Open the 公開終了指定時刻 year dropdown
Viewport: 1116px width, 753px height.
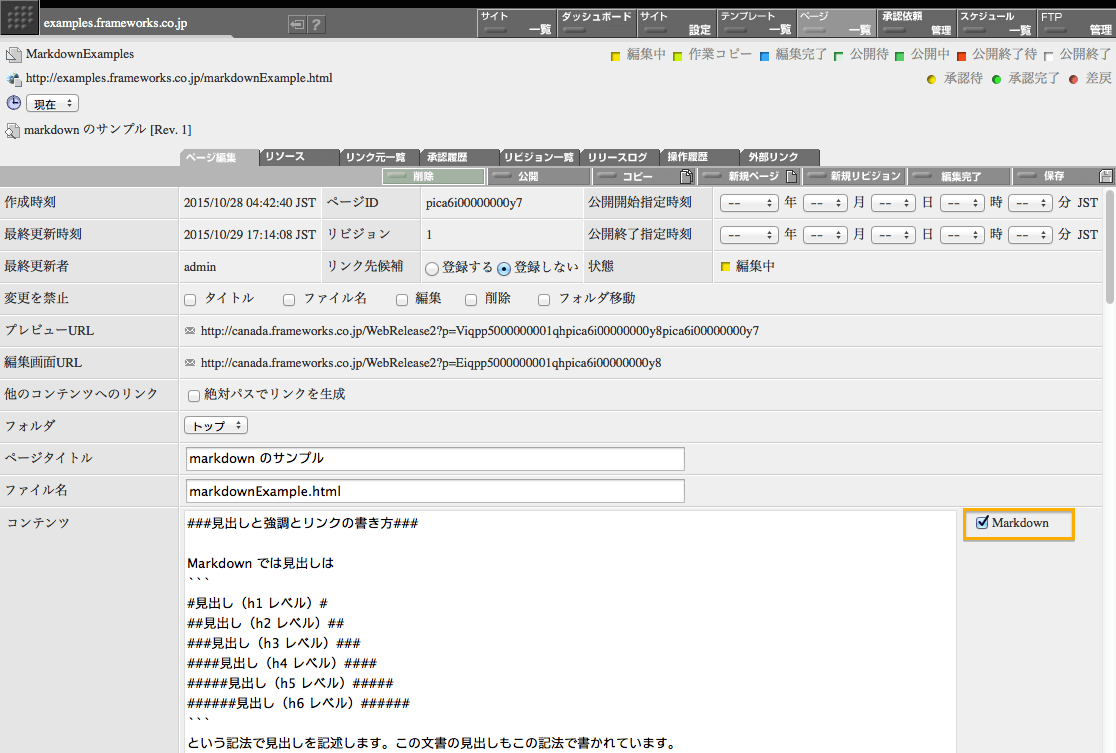[749, 235]
